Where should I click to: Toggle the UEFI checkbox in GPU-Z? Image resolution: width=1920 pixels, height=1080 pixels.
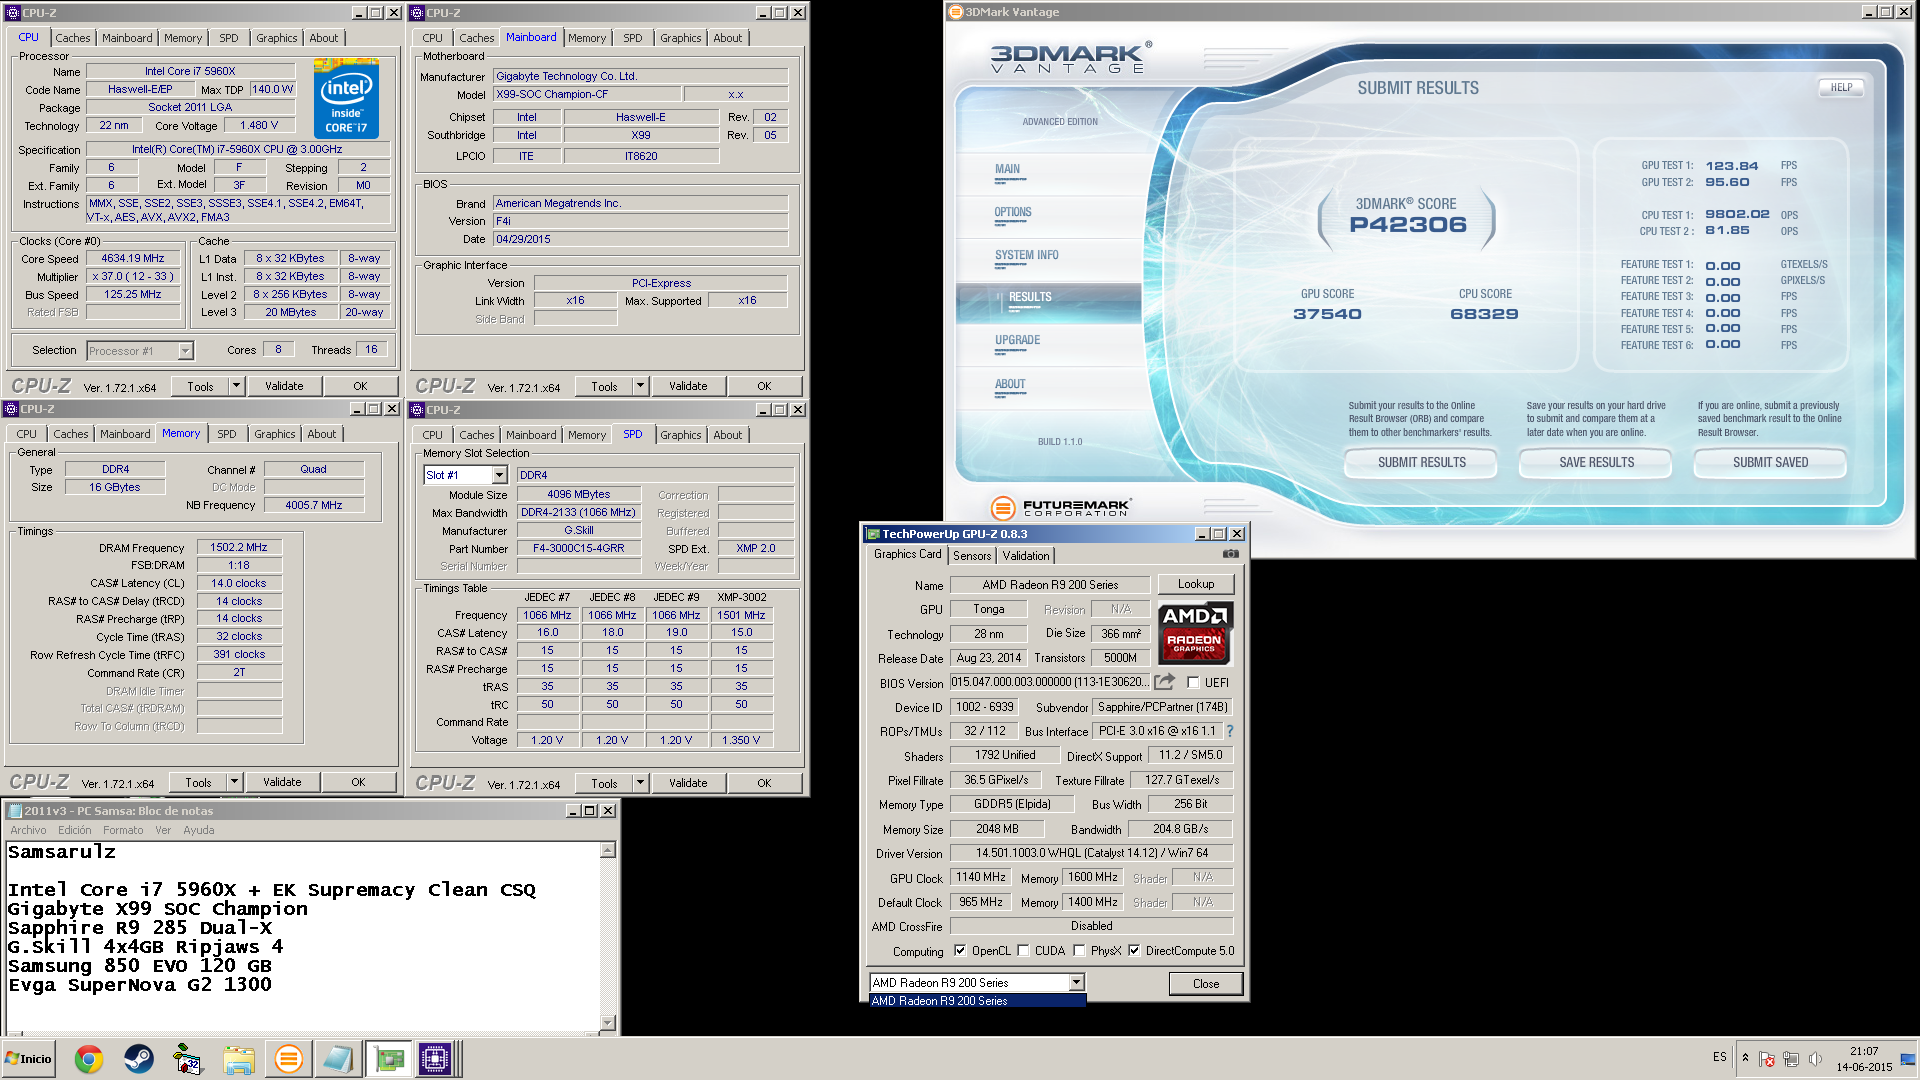(x=1193, y=683)
